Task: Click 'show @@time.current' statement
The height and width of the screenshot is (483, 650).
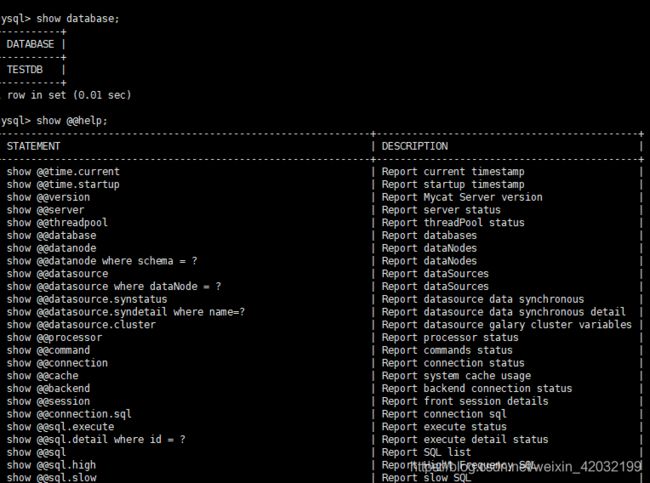Action: pyautogui.click(x=63, y=172)
